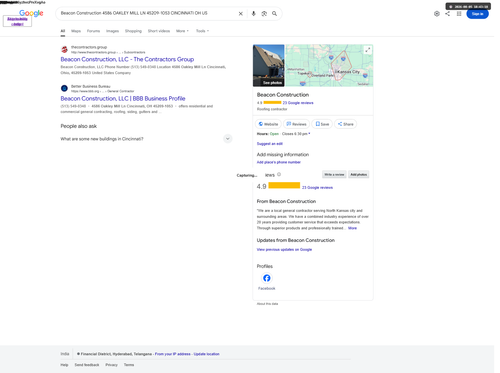Click Add place's phone number link
Image resolution: width=500 pixels, height=373 pixels.
point(279,162)
